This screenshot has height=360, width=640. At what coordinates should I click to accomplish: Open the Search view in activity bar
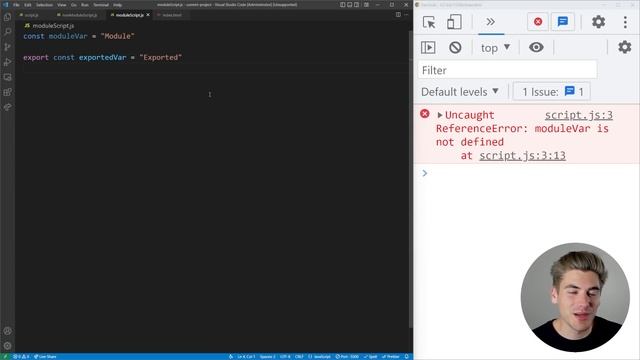7,32
